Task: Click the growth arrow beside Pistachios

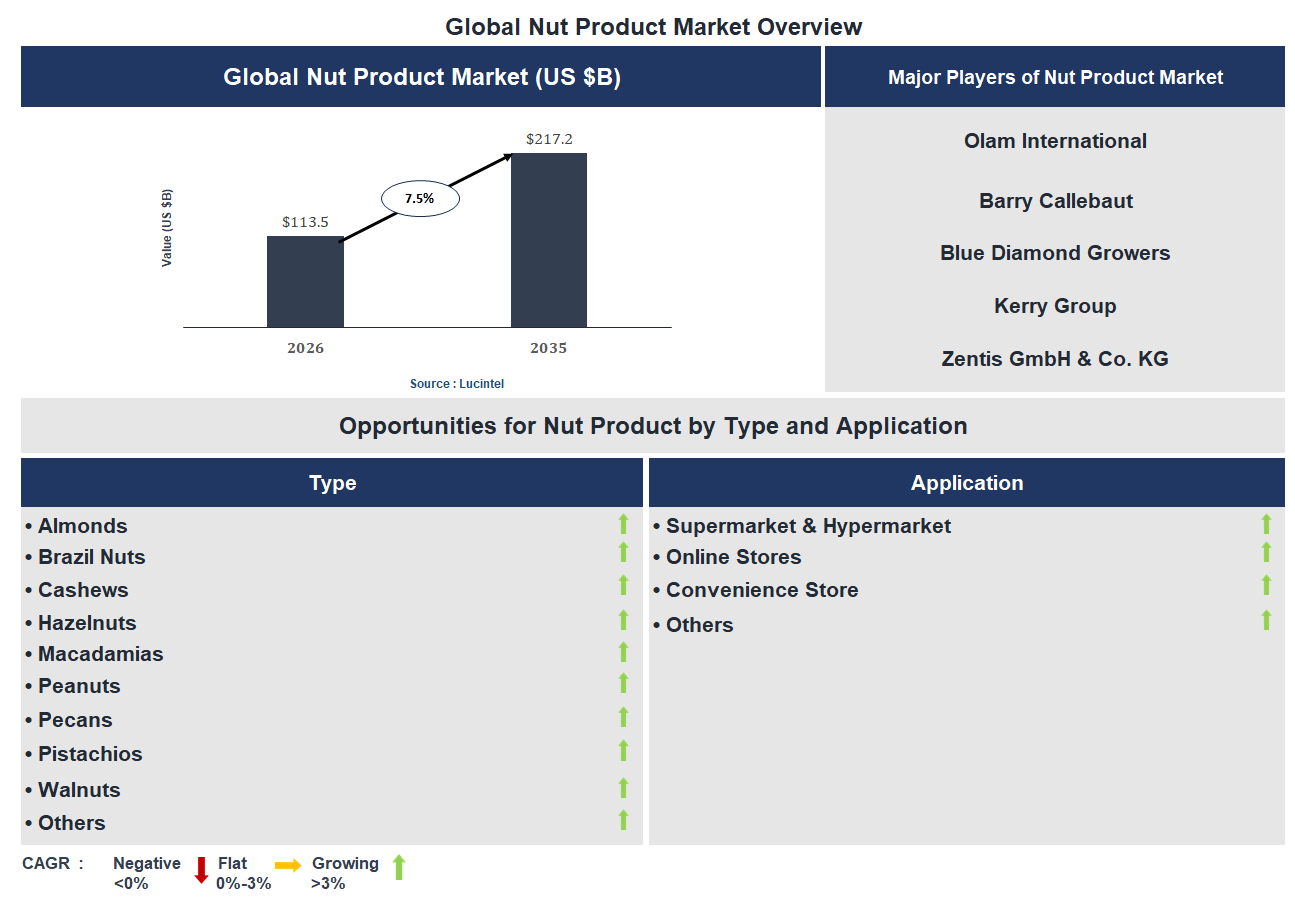Action: (622, 751)
